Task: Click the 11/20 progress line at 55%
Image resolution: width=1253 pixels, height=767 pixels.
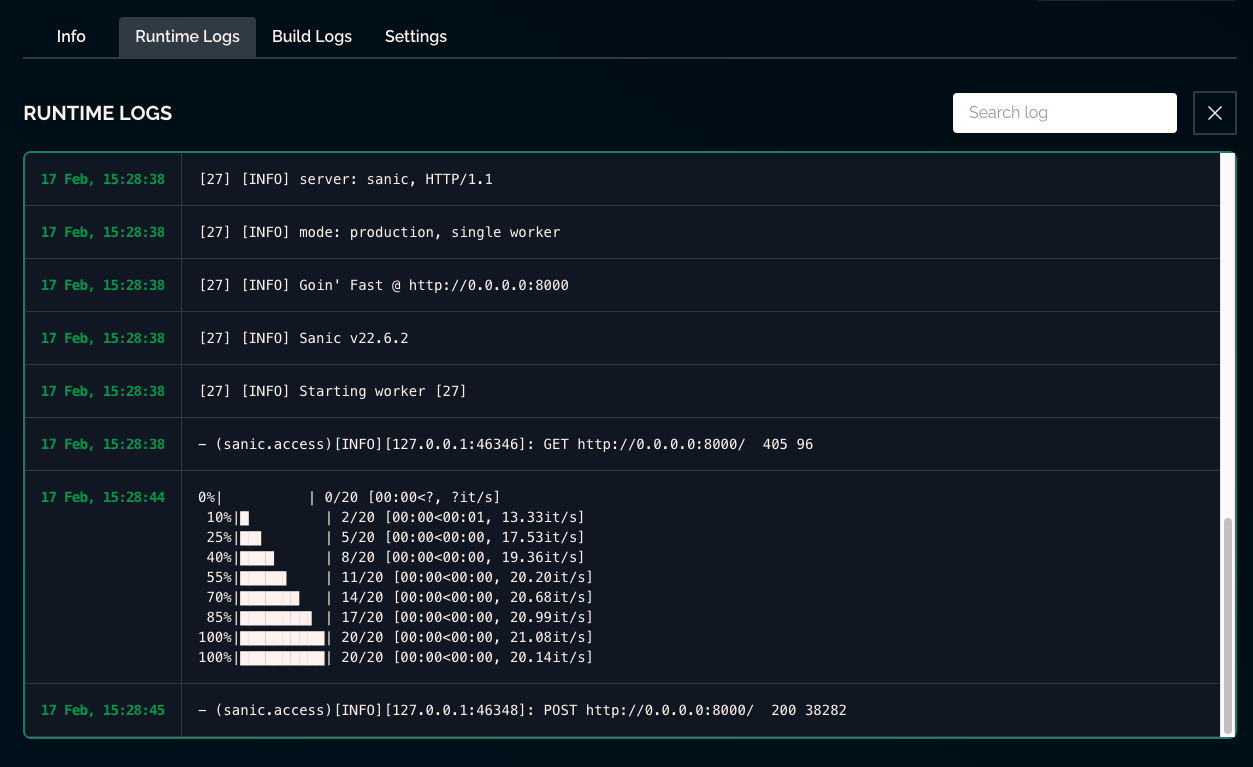Action: point(399,577)
